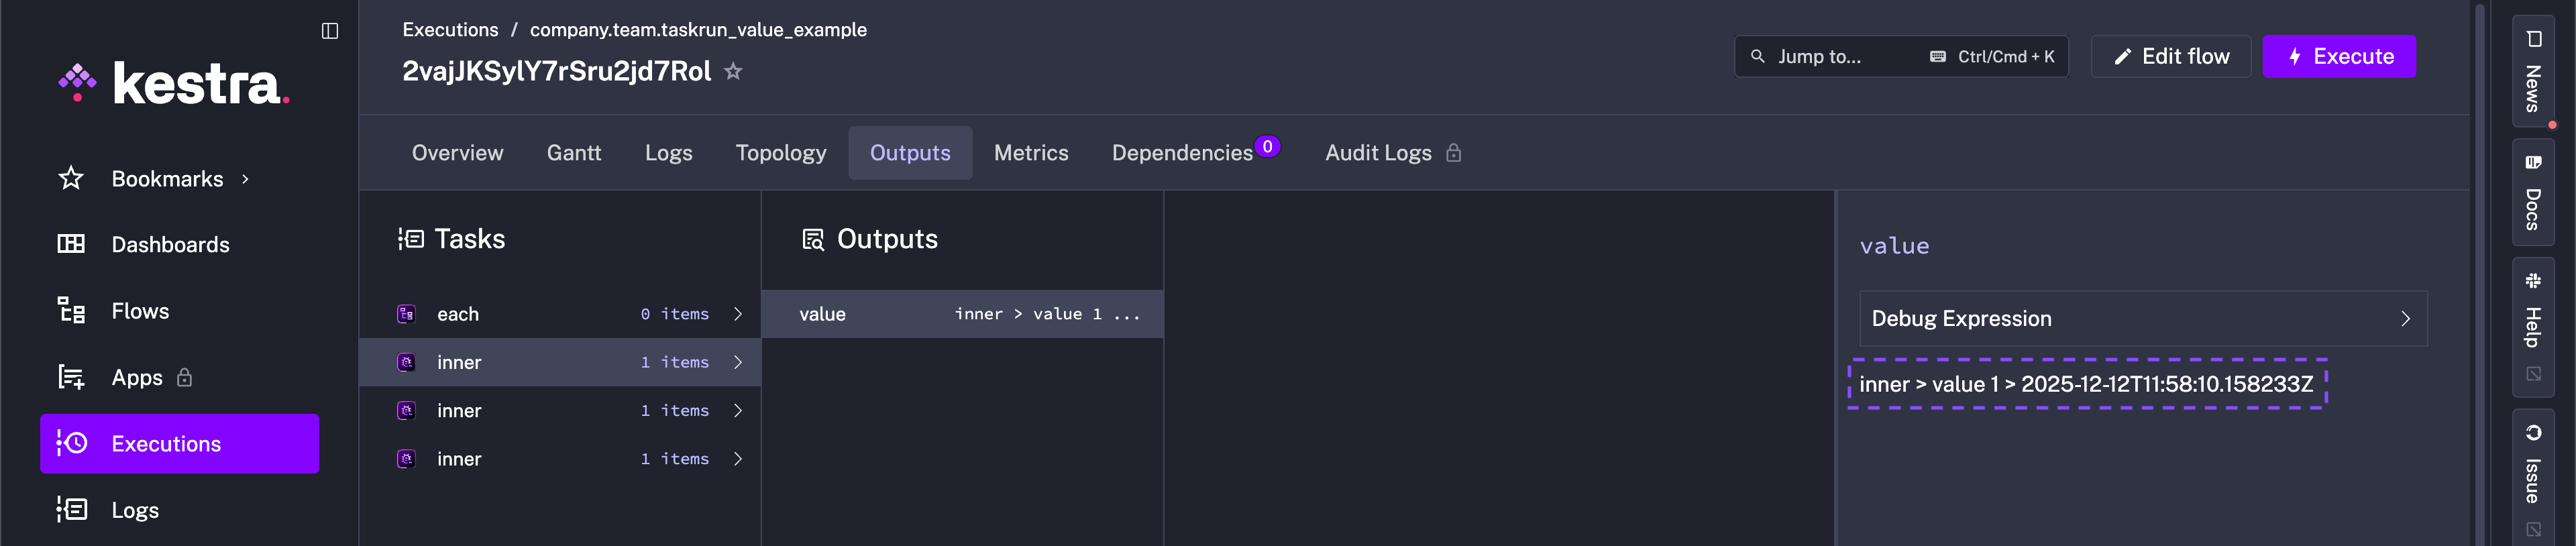Click the Tasks list header icon

click(411, 239)
